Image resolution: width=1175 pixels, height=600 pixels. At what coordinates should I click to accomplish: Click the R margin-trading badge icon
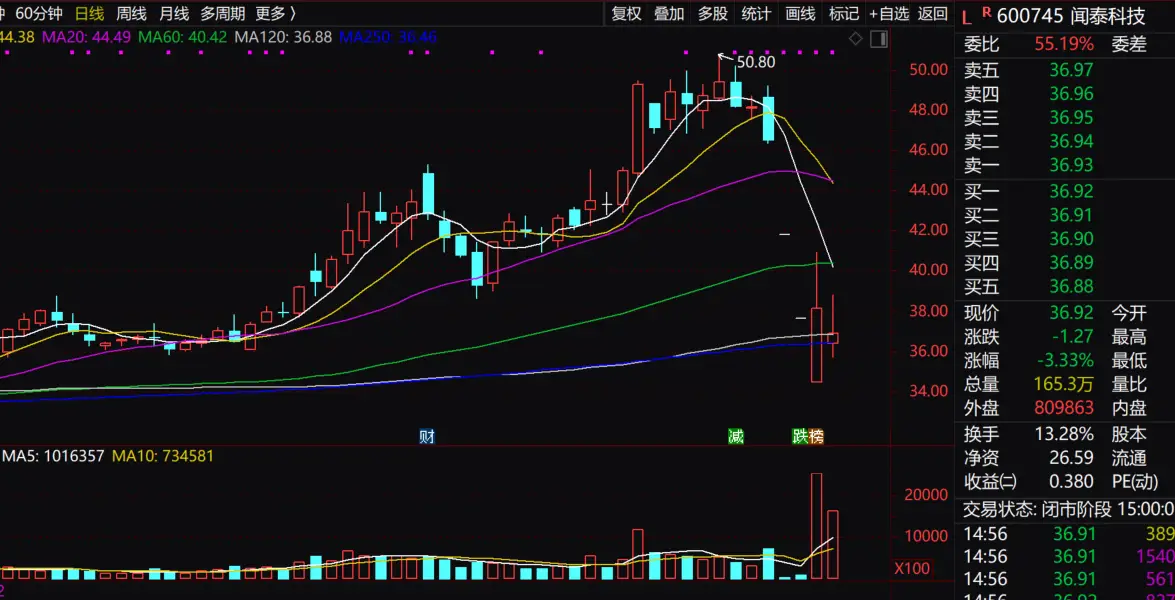point(986,12)
